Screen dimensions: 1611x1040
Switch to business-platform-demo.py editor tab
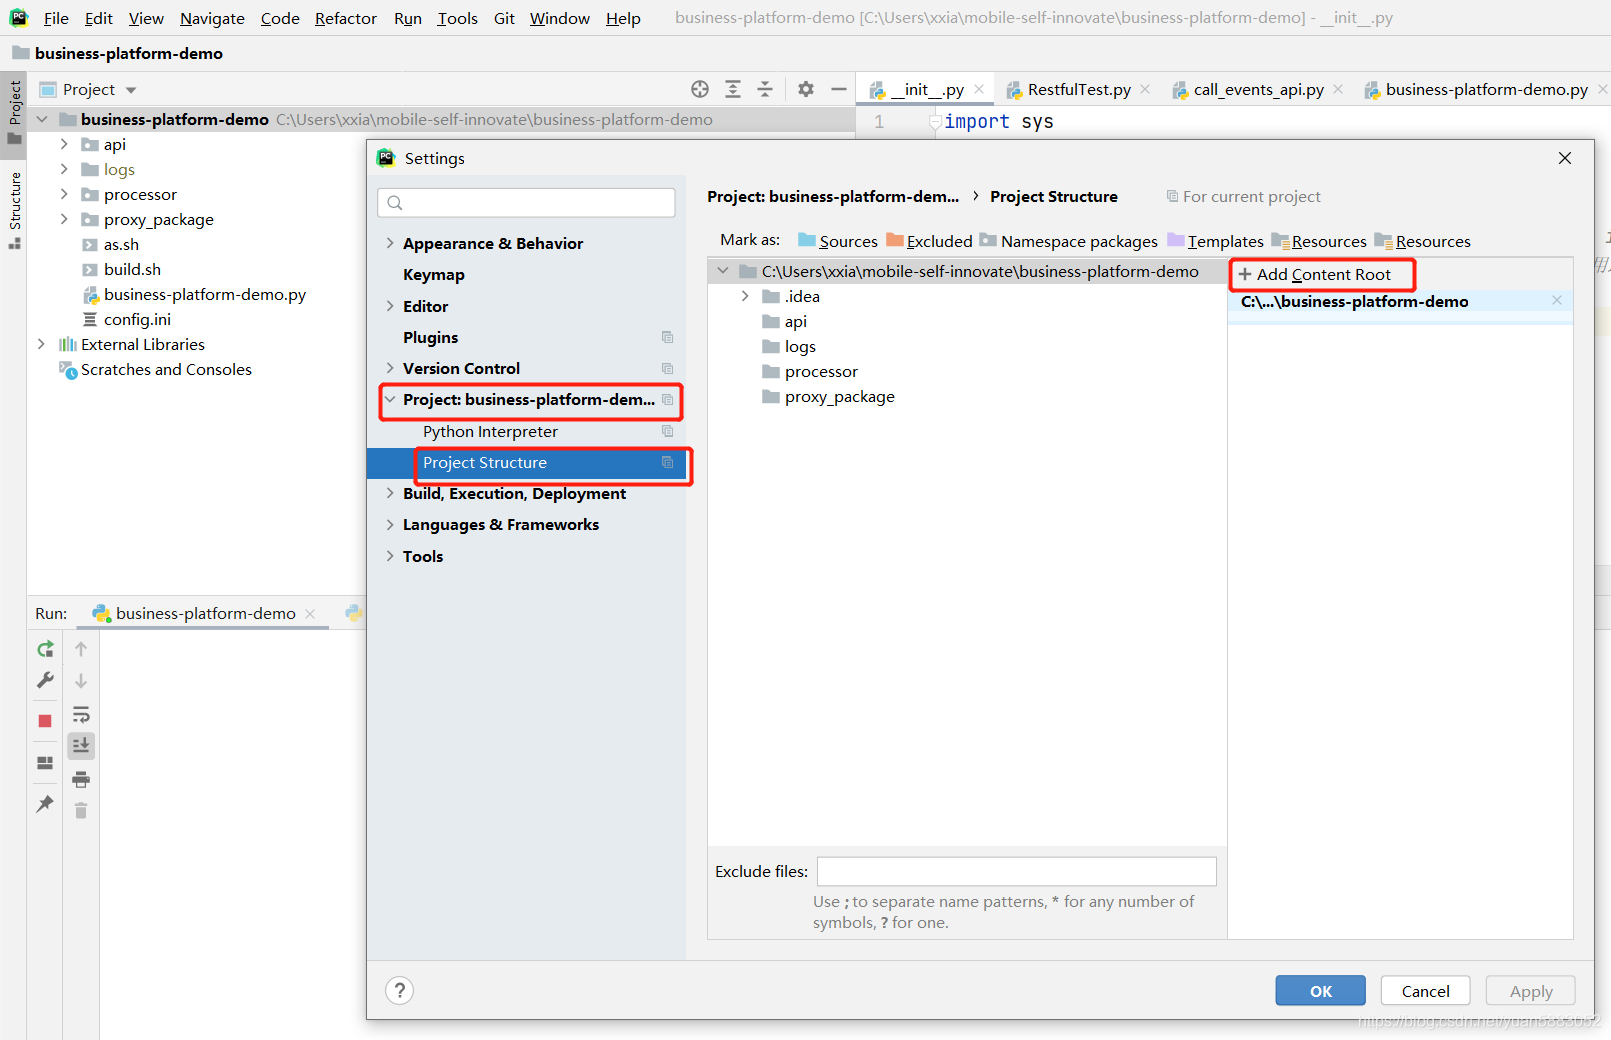[1486, 89]
